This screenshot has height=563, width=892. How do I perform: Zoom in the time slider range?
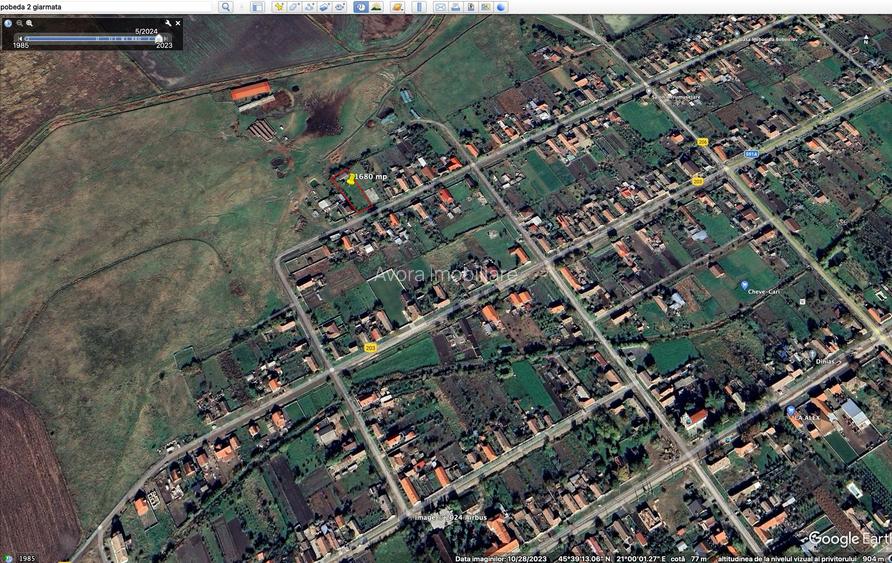point(29,23)
